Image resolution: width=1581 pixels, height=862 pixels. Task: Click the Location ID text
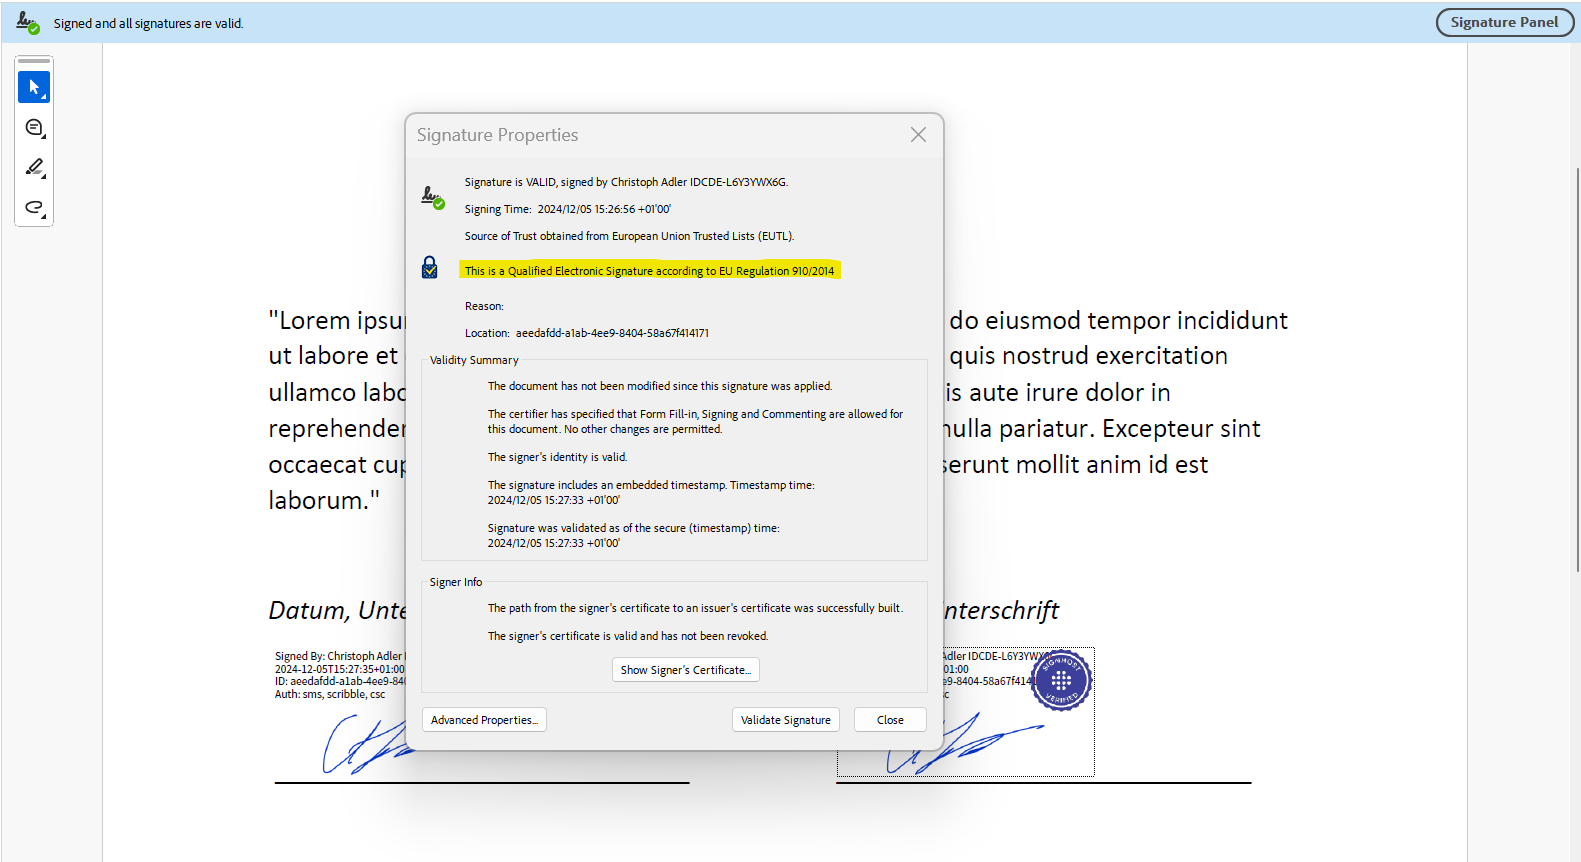click(612, 333)
